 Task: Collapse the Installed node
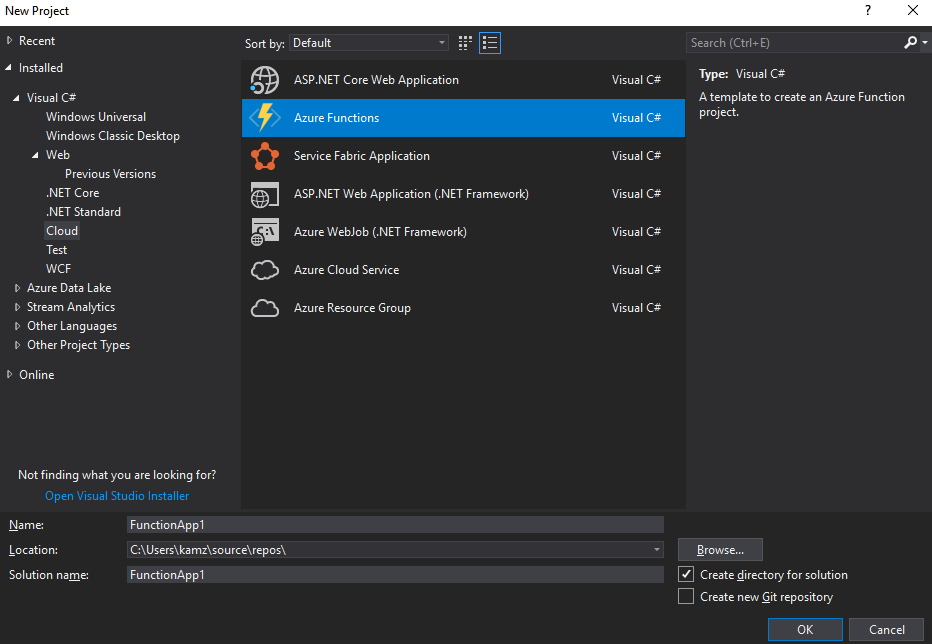pos(8,68)
